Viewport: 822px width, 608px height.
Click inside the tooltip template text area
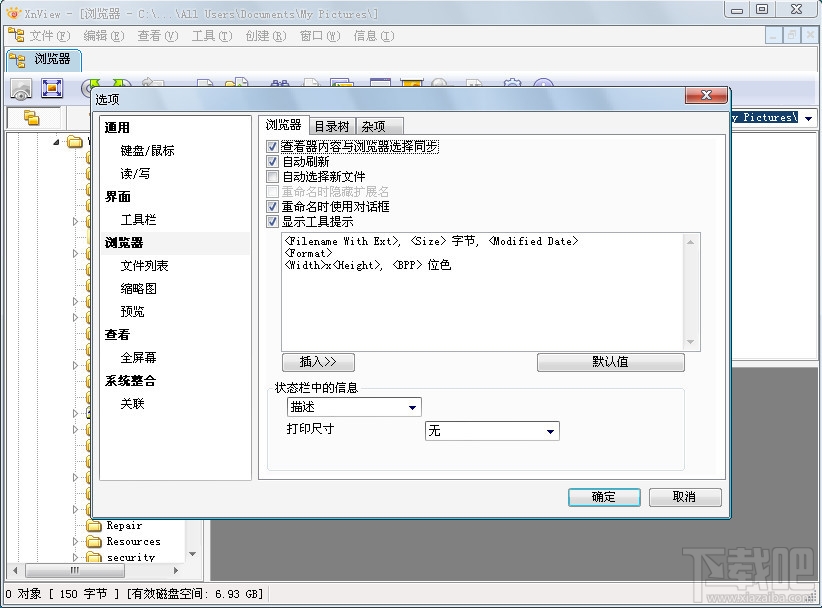480,290
